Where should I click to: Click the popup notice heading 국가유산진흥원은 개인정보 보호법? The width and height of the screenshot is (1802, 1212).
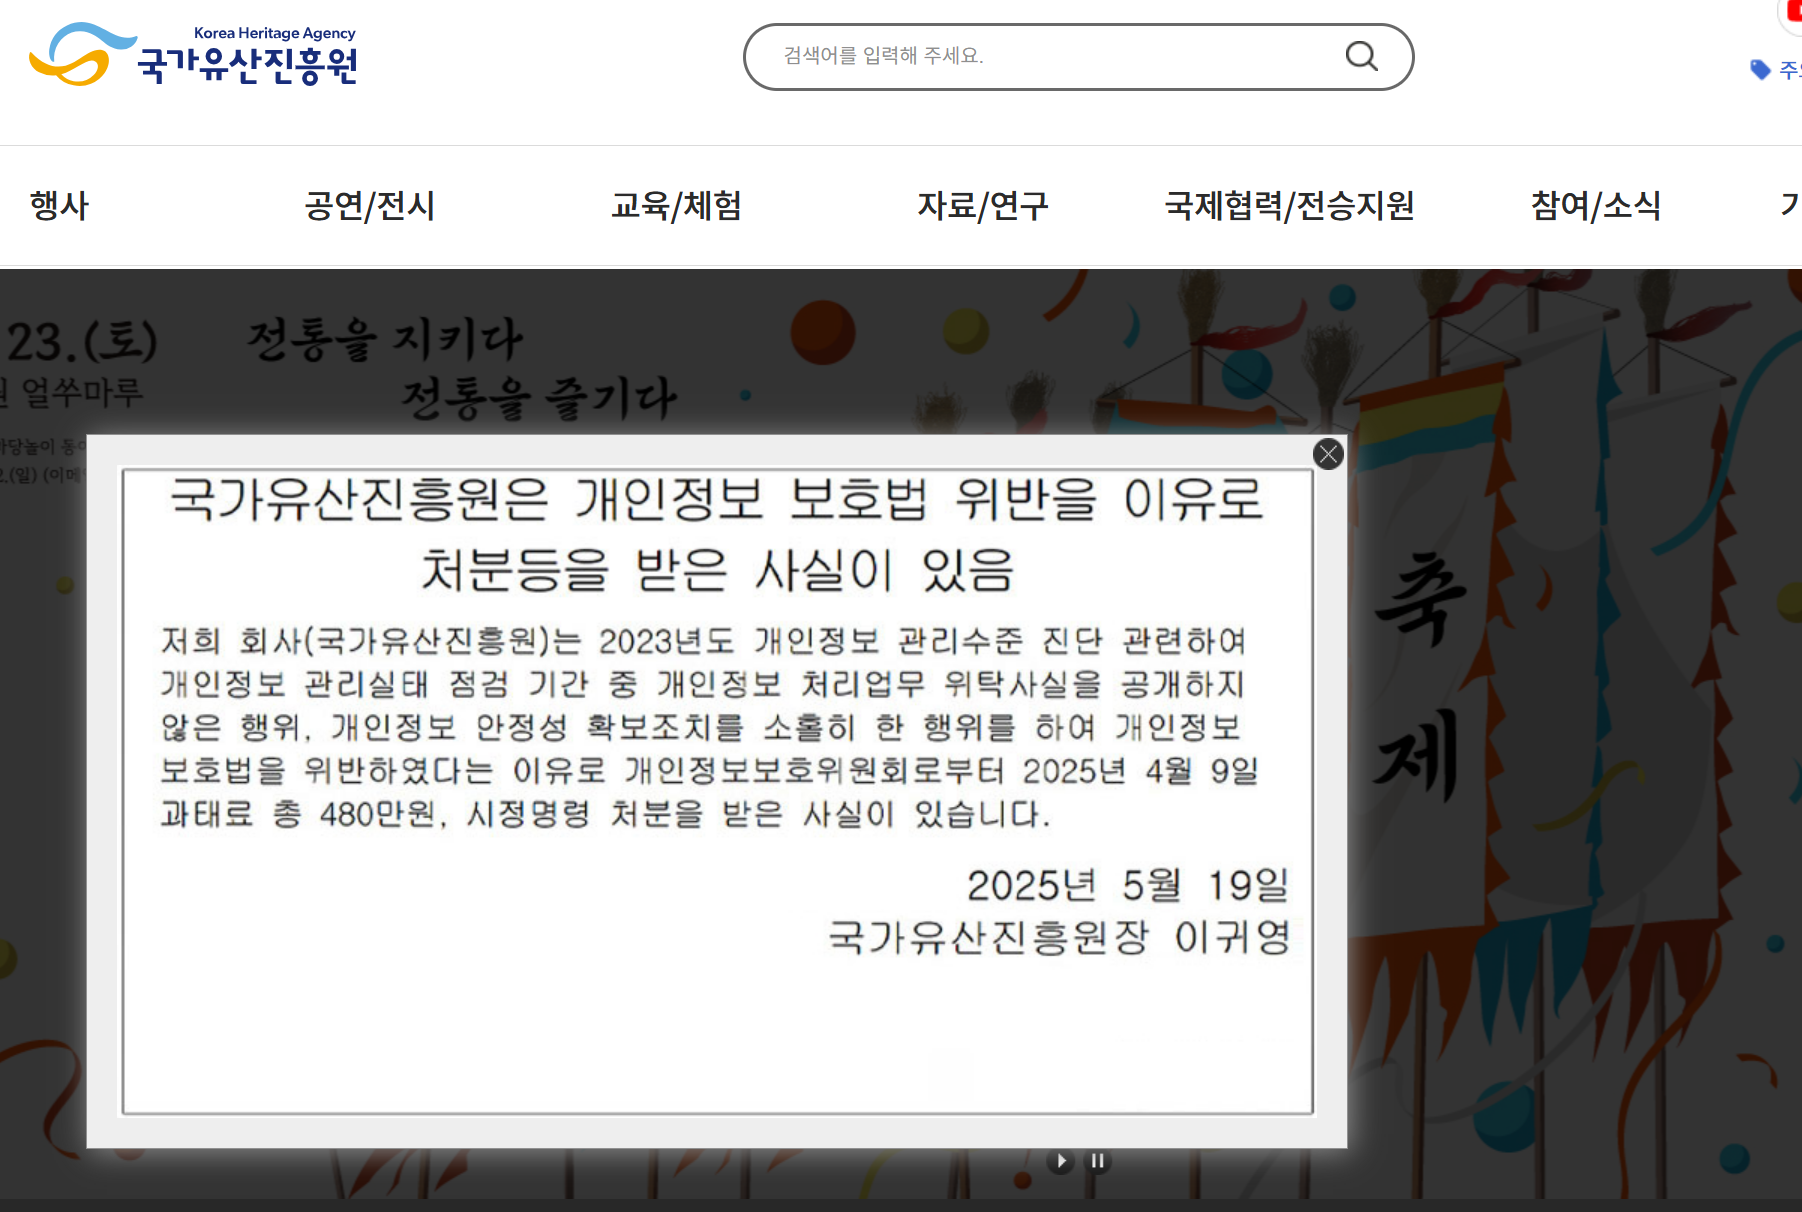pyautogui.click(x=716, y=535)
